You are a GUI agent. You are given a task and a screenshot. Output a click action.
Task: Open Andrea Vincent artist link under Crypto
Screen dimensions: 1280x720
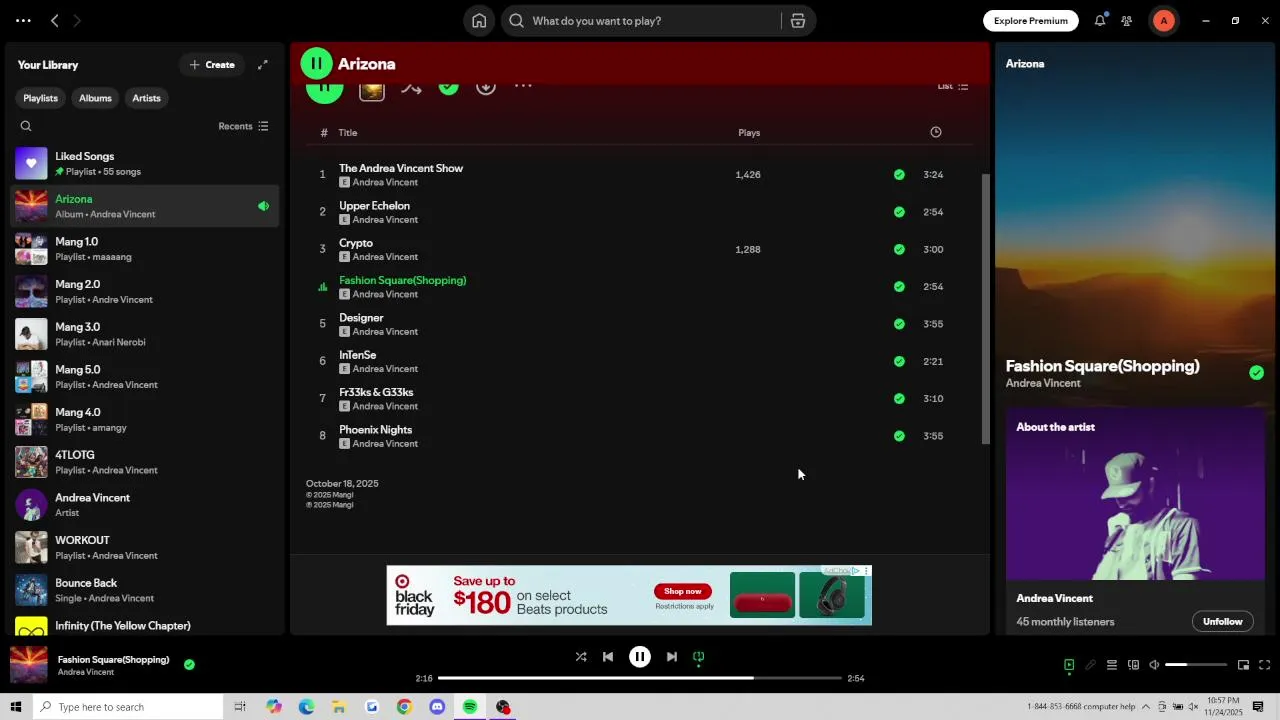tap(385, 257)
